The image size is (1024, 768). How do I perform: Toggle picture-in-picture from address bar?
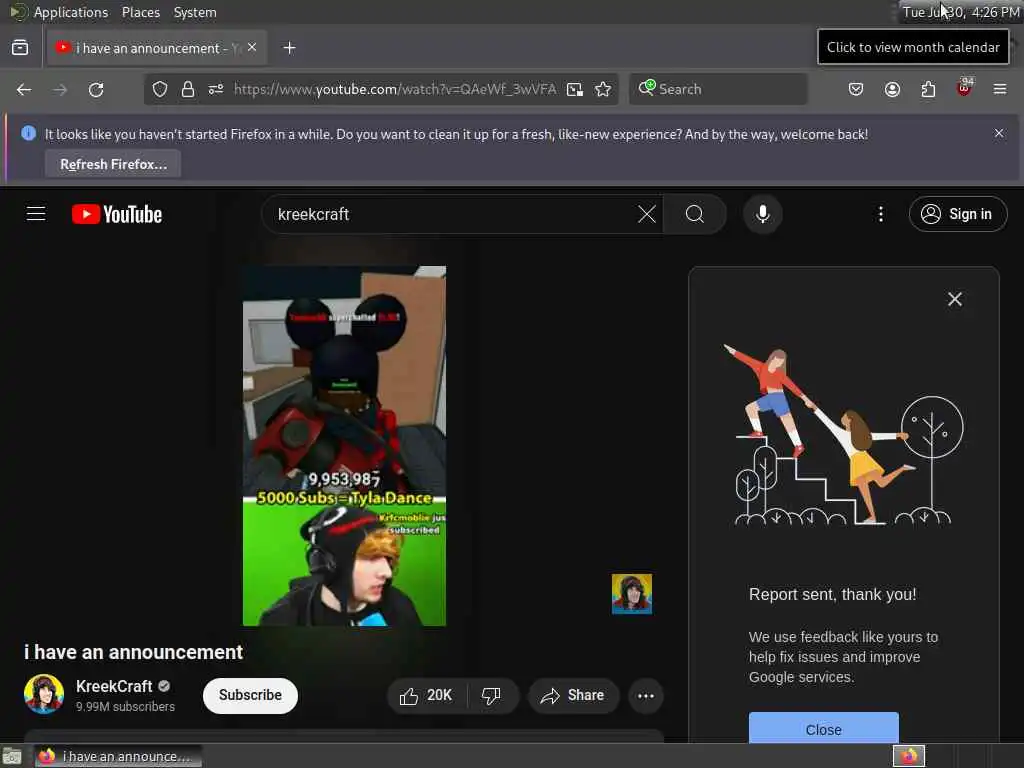575,89
